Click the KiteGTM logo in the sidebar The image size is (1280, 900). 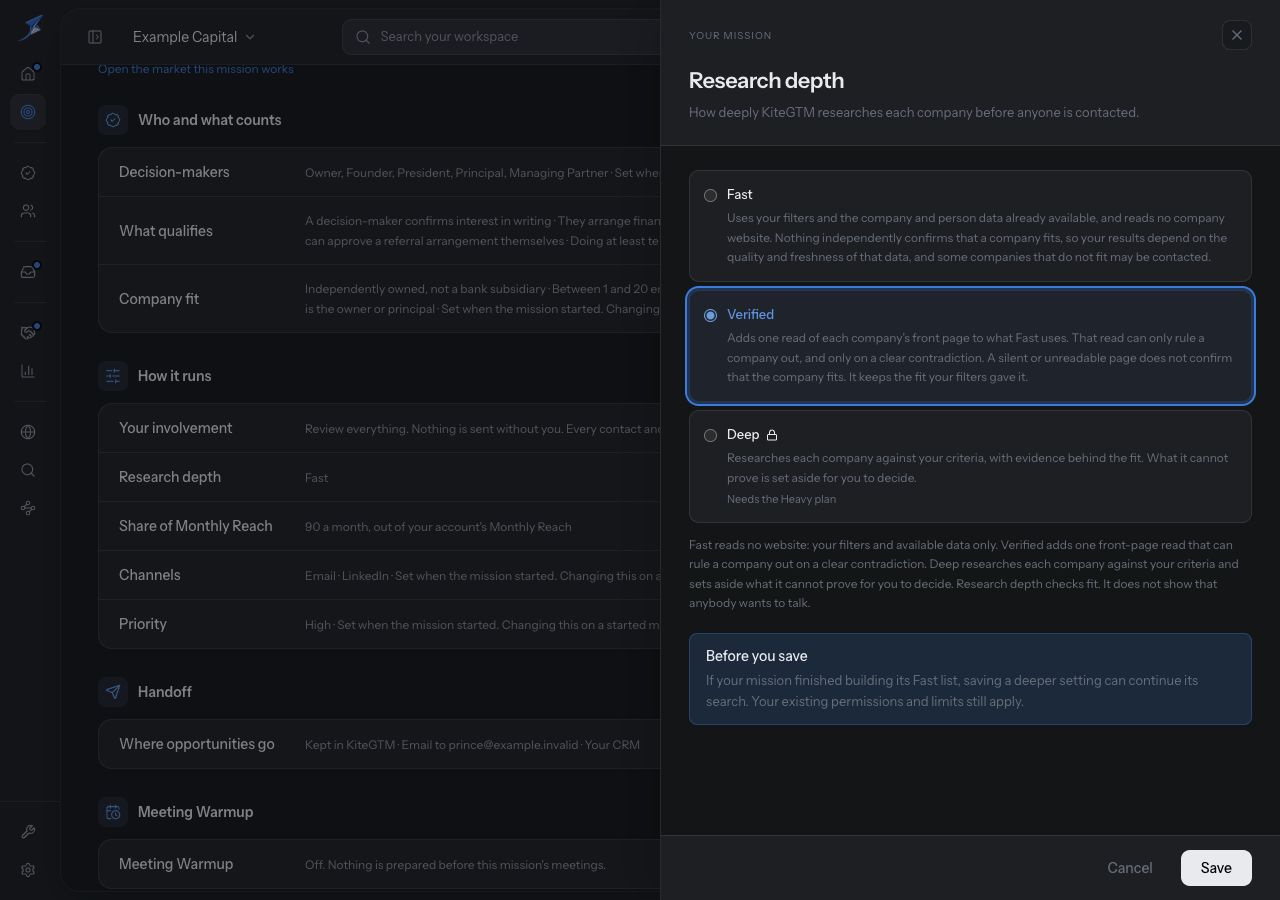point(30,28)
